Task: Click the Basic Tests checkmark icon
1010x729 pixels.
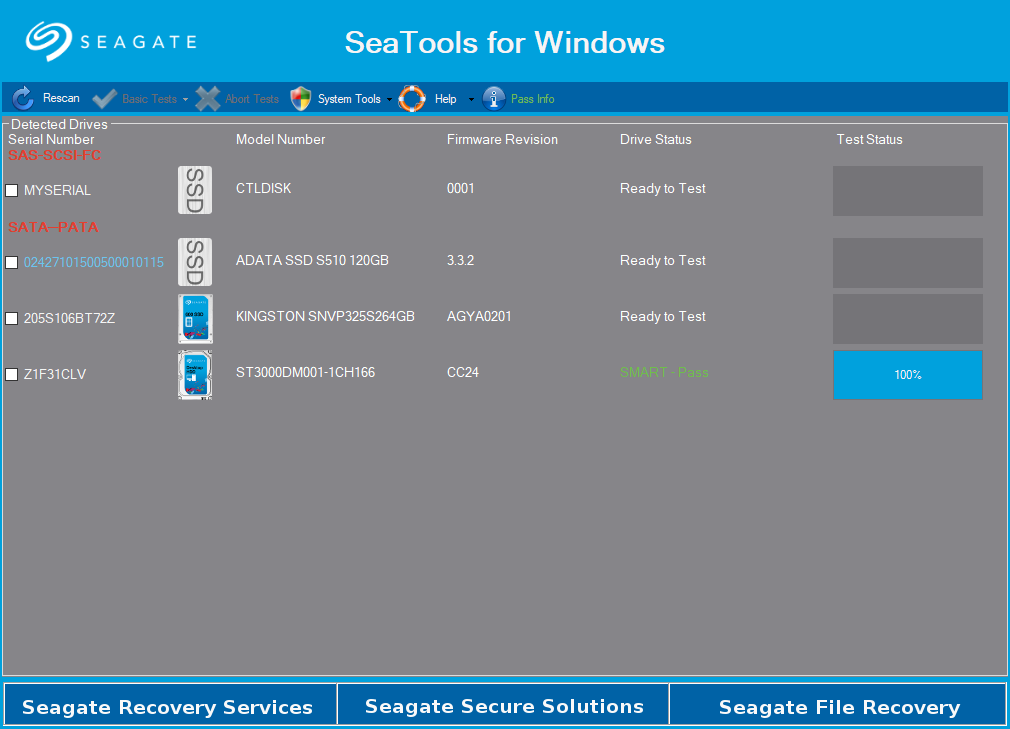Action: click(x=104, y=99)
